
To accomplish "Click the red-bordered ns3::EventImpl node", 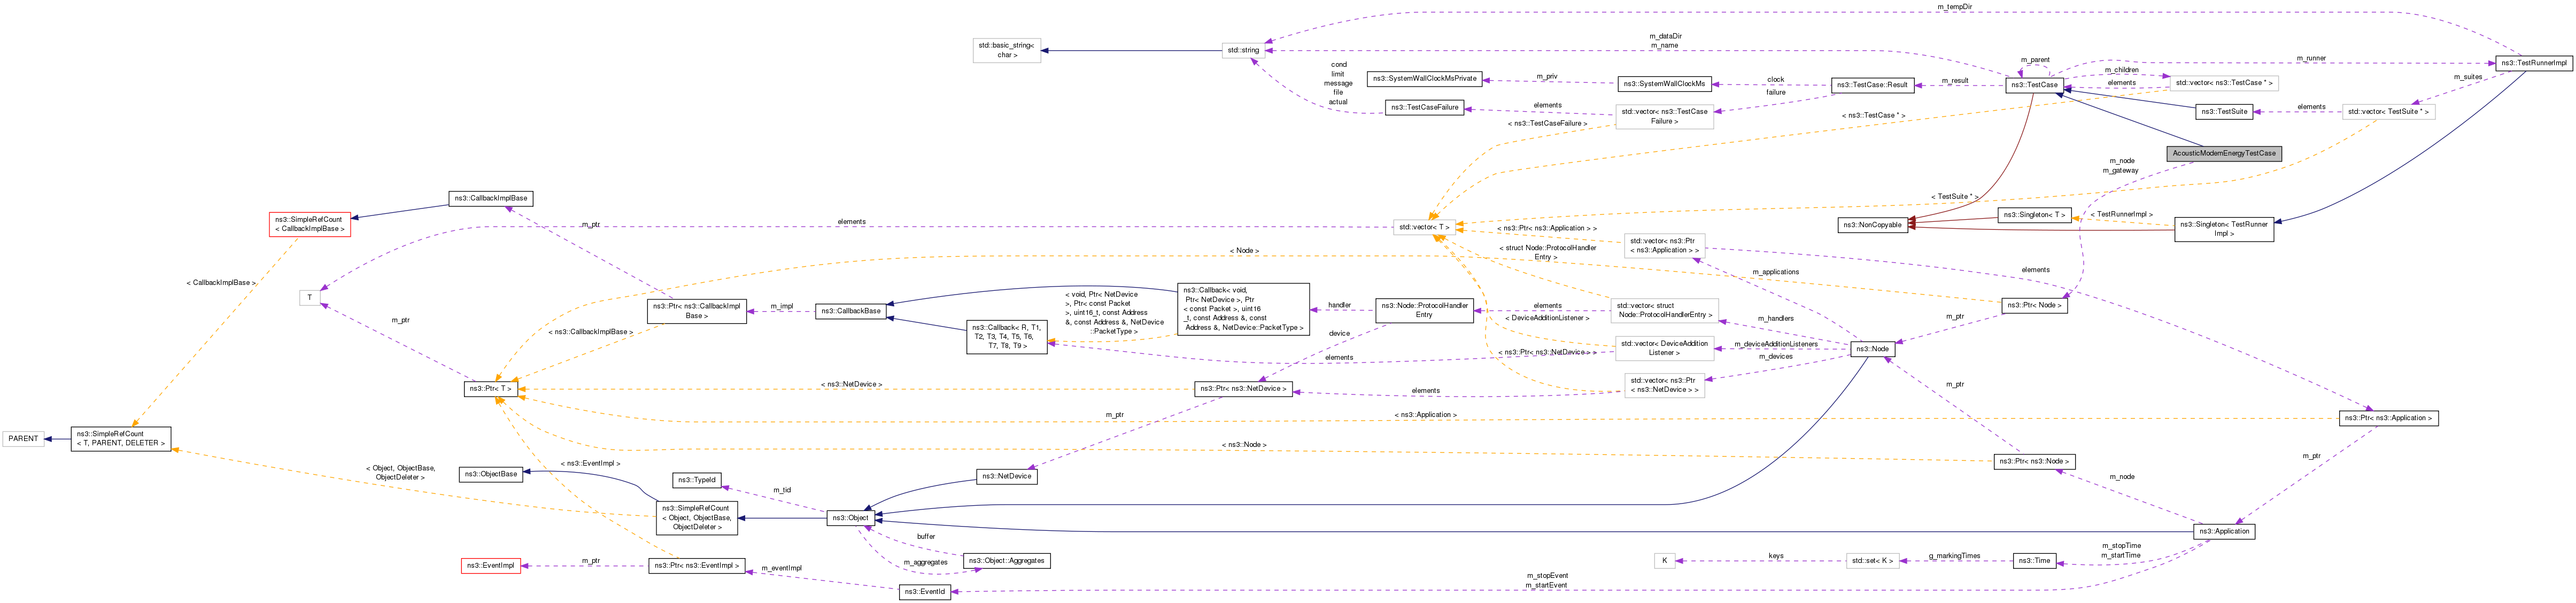I will (x=490, y=566).
